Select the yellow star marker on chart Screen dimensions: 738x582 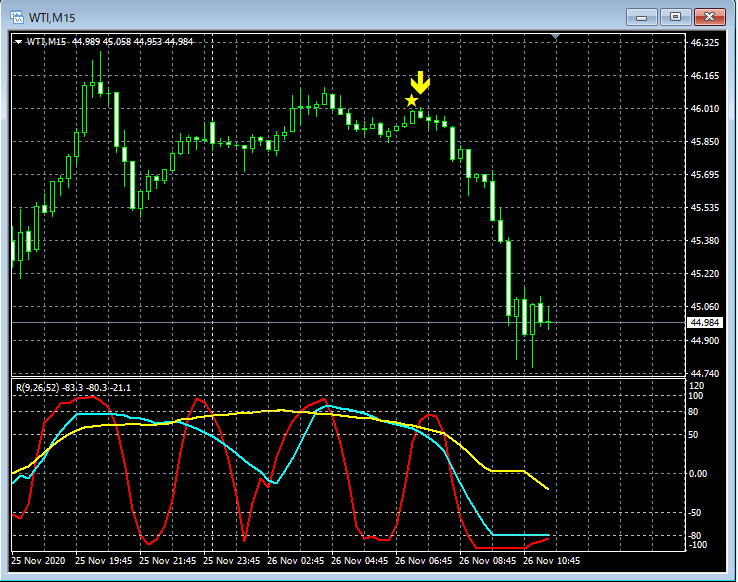pyautogui.click(x=412, y=101)
